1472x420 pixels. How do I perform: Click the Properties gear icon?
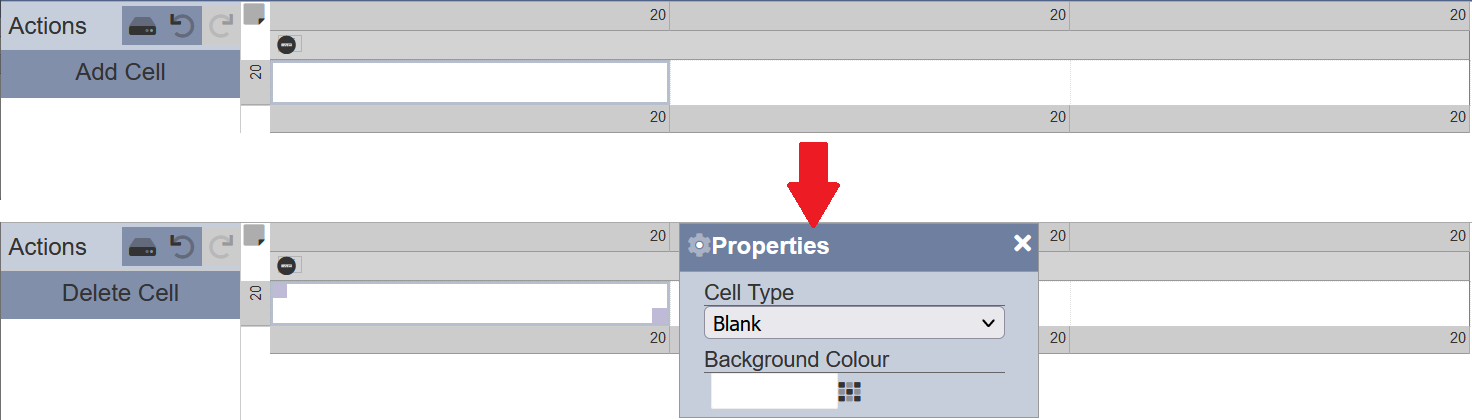[699, 245]
